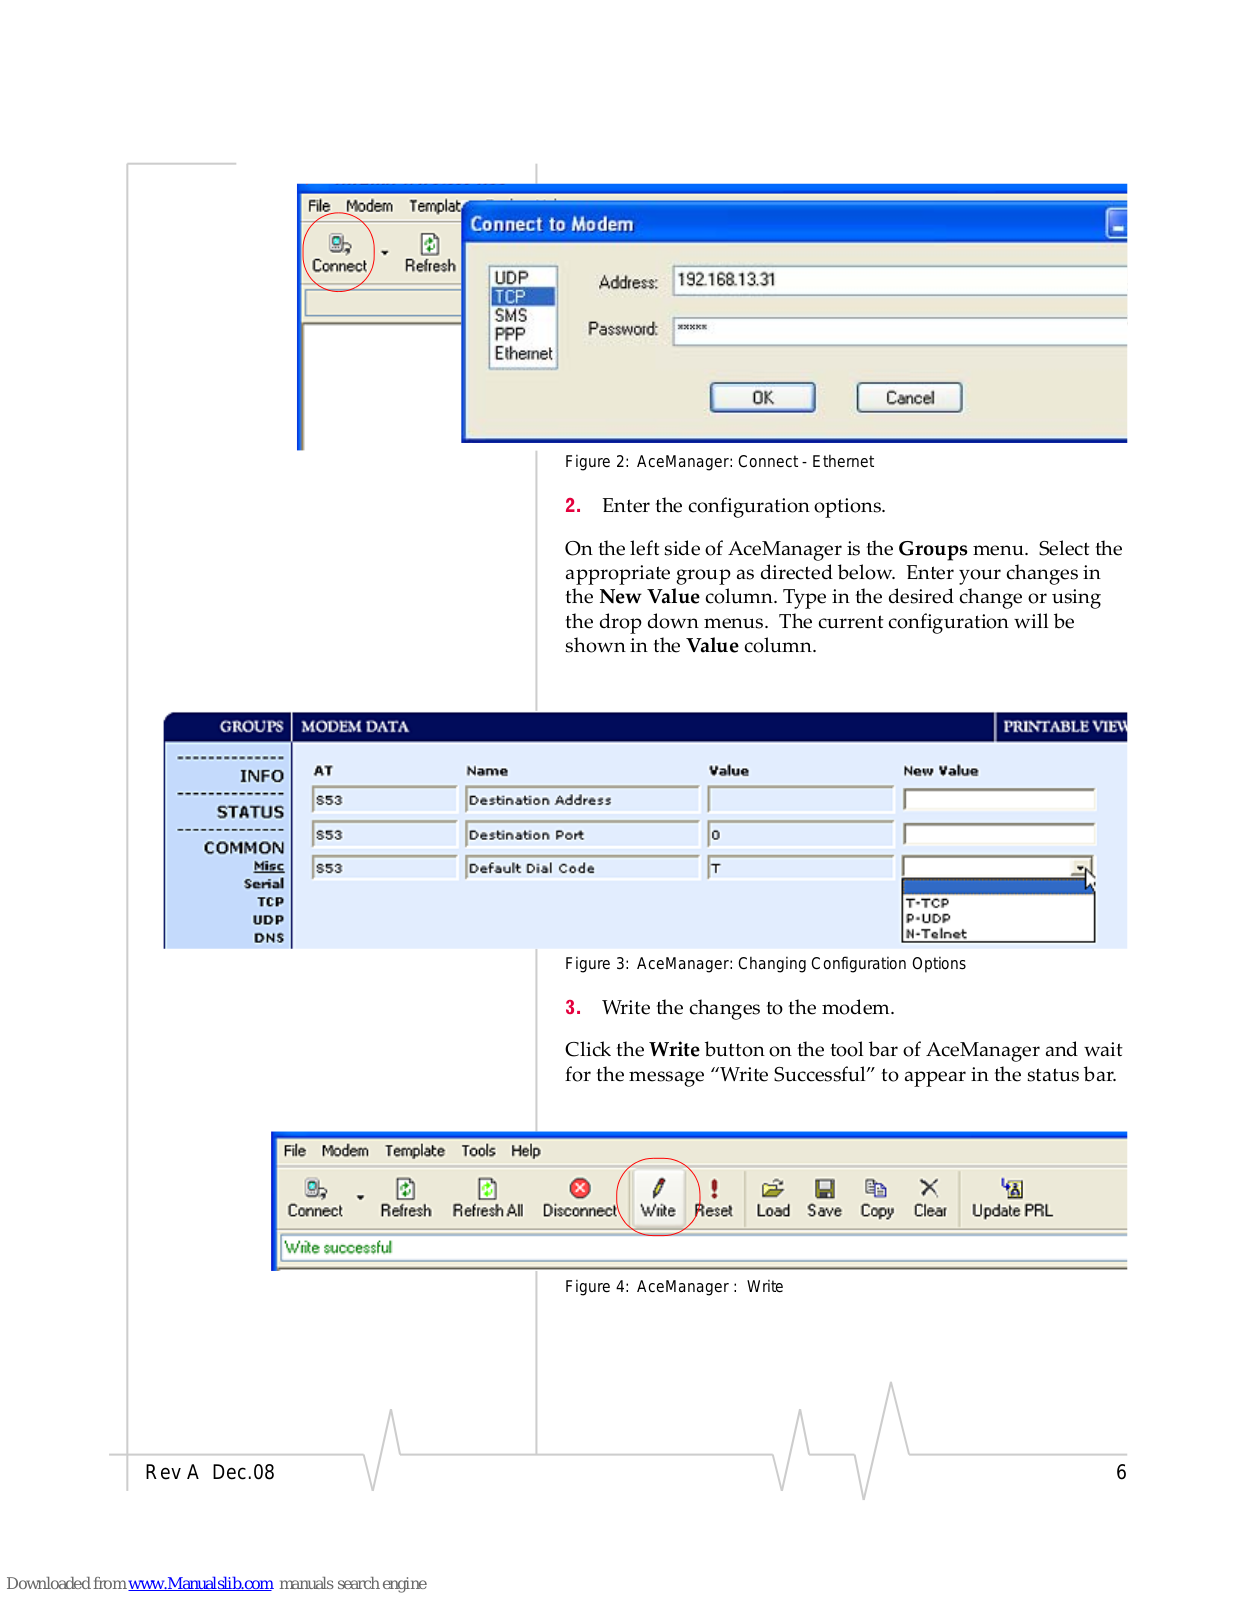Select Ethernet in the connection type list
This screenshot has height=1600, width=1237.
point(522,353)
